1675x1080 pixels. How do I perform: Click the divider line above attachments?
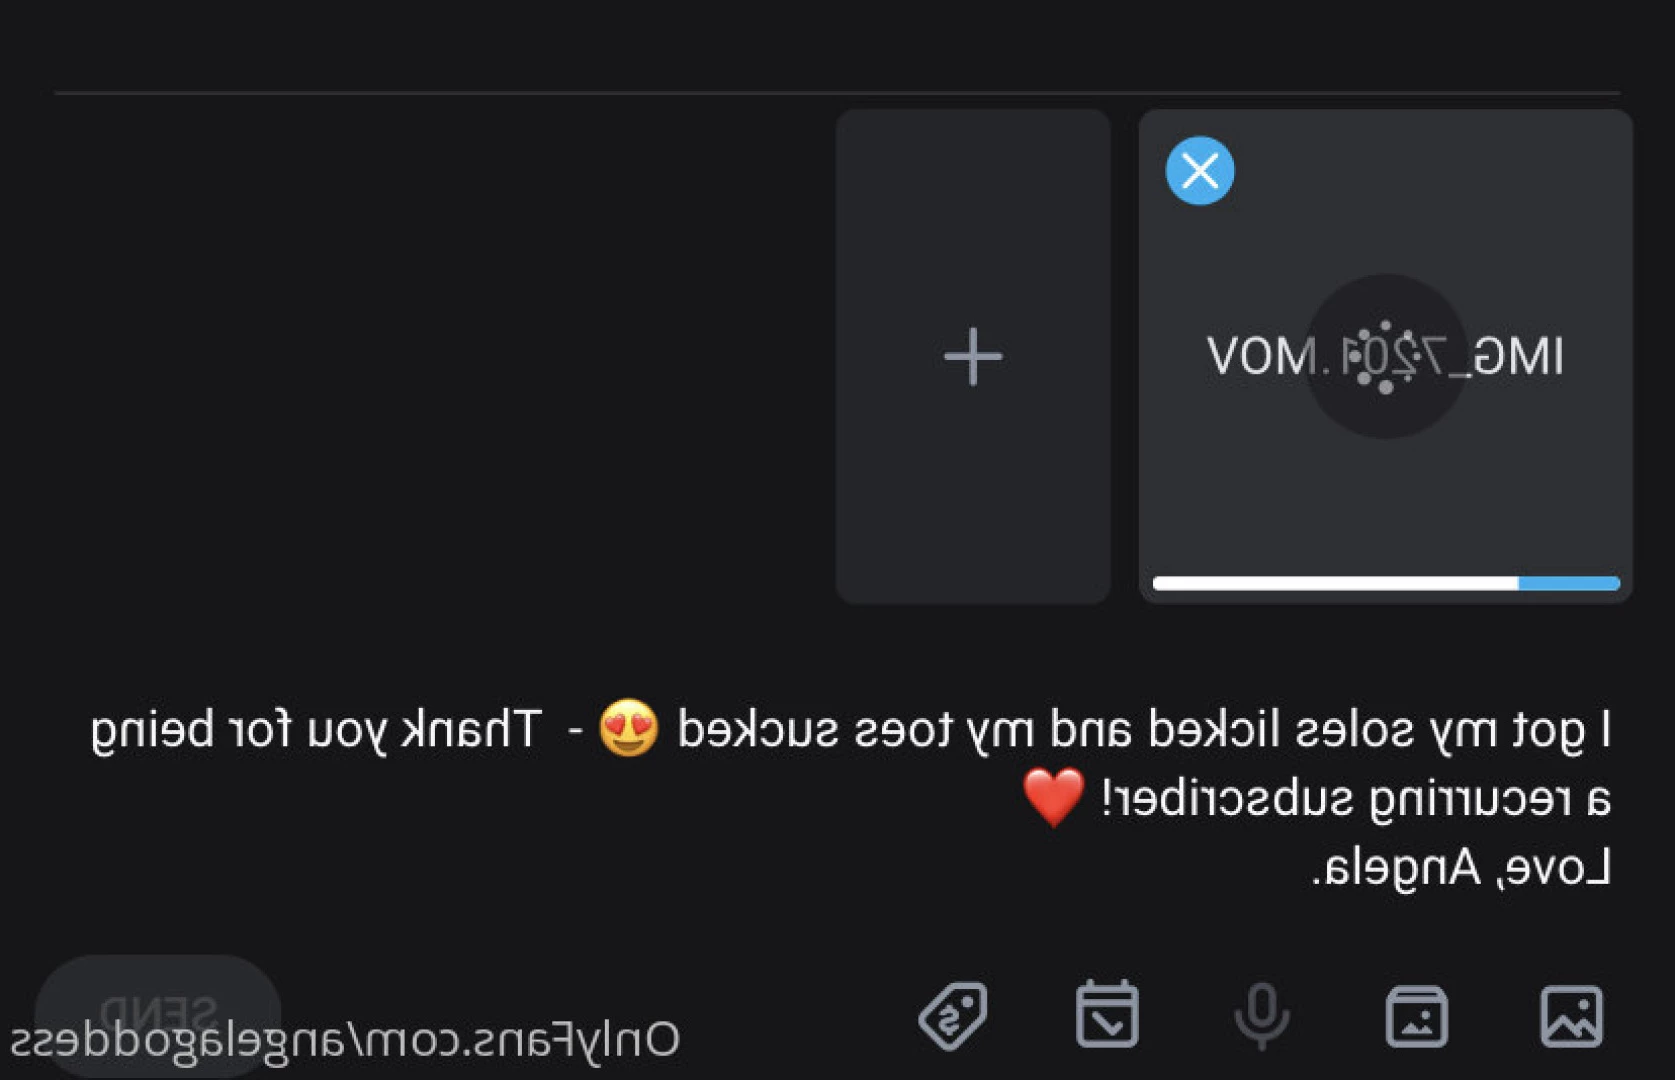click(x=837, y=93)
